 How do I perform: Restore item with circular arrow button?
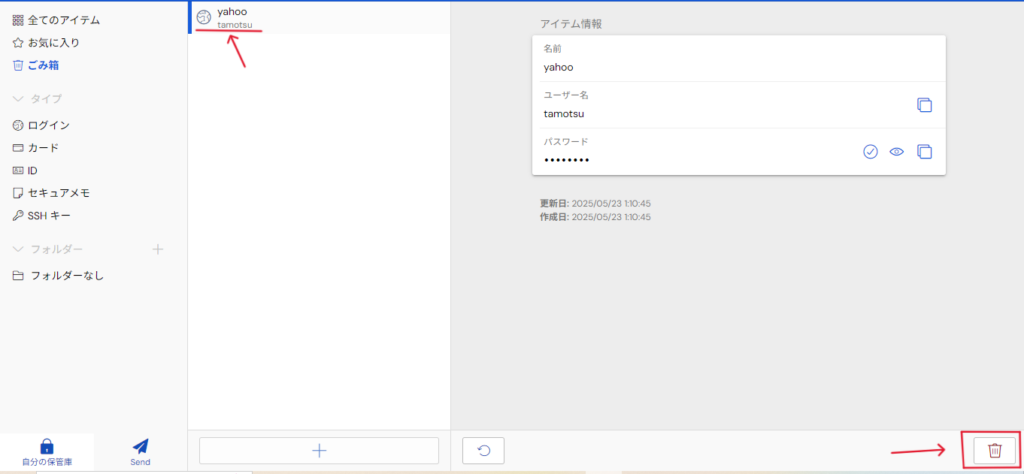pos(483,450)
